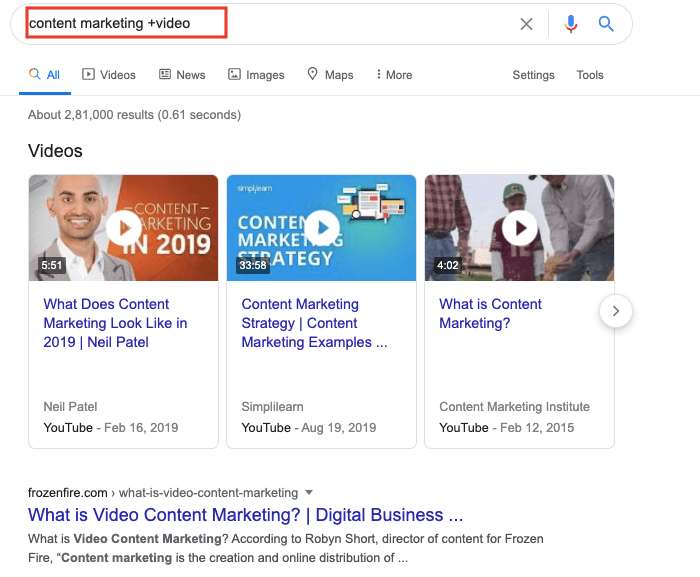This screenshot has height=577, width=700.
Task: Open What is Content Marketing? title link
Action: pyautogui.click(x=490, y=314)
